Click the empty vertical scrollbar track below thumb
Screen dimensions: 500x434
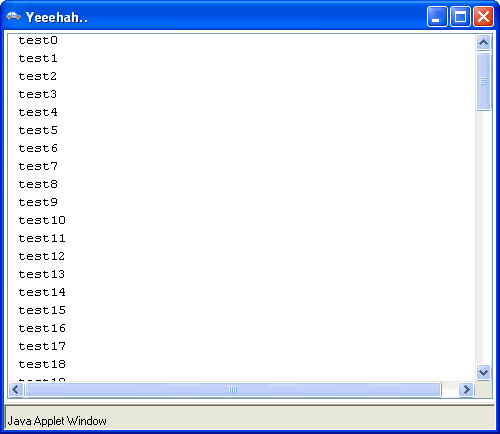[x=483, y=237]
